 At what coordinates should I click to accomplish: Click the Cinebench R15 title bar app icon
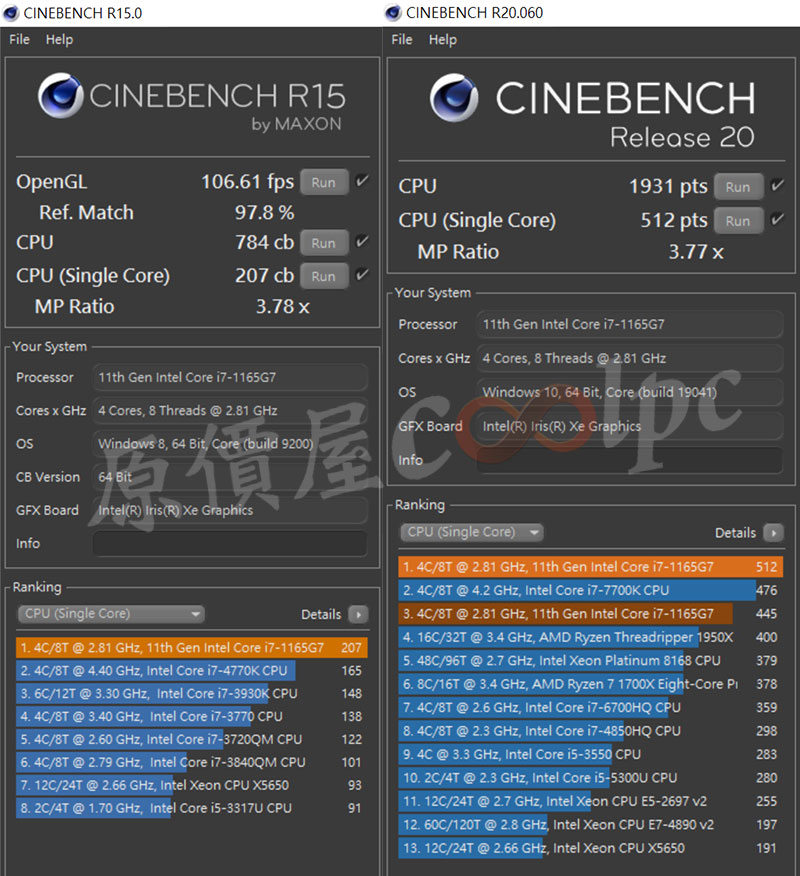point(11,13)
